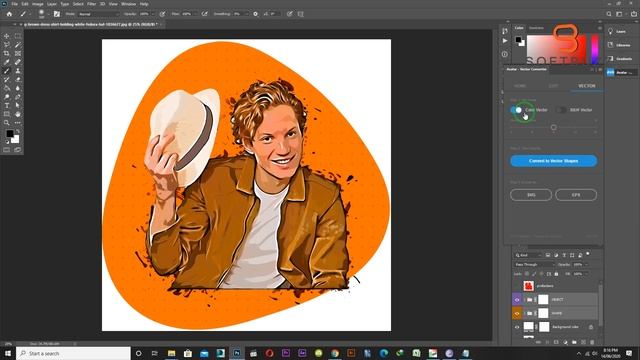Select the Eyedropper tool
The width and height of the screenshot is (640, 360).
pyautogui.click(x=7, y=62)
